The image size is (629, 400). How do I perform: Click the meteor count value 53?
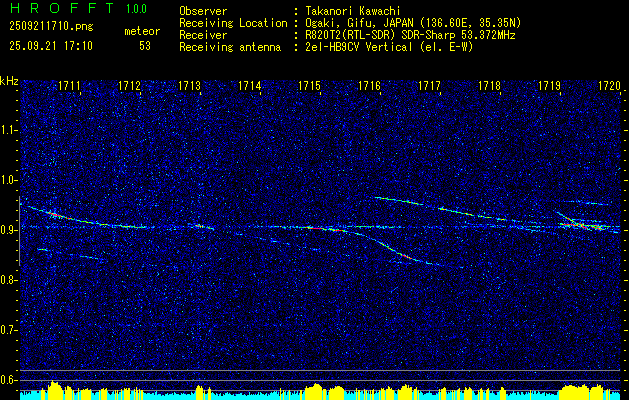(x=145, y=46)
